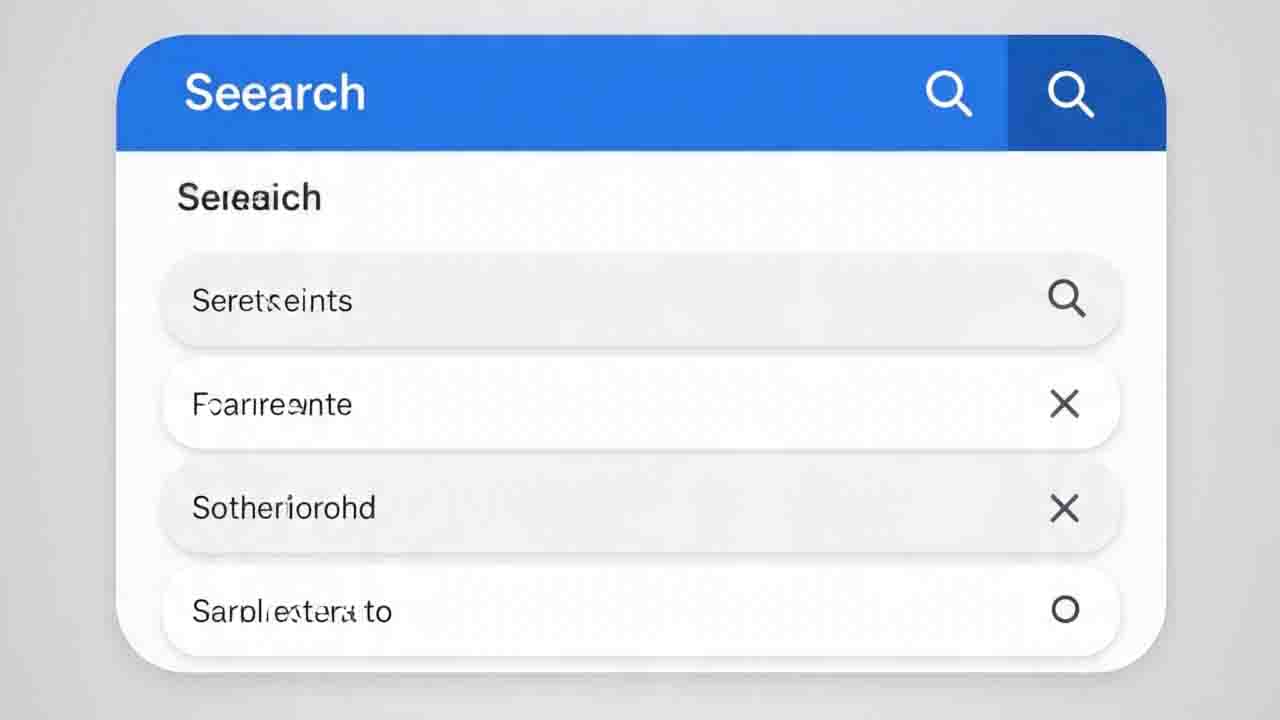The height and width of the screenshot is (720, 1280).
Task: Click the search icon in the dark blue box
Action: point(1070,94)
